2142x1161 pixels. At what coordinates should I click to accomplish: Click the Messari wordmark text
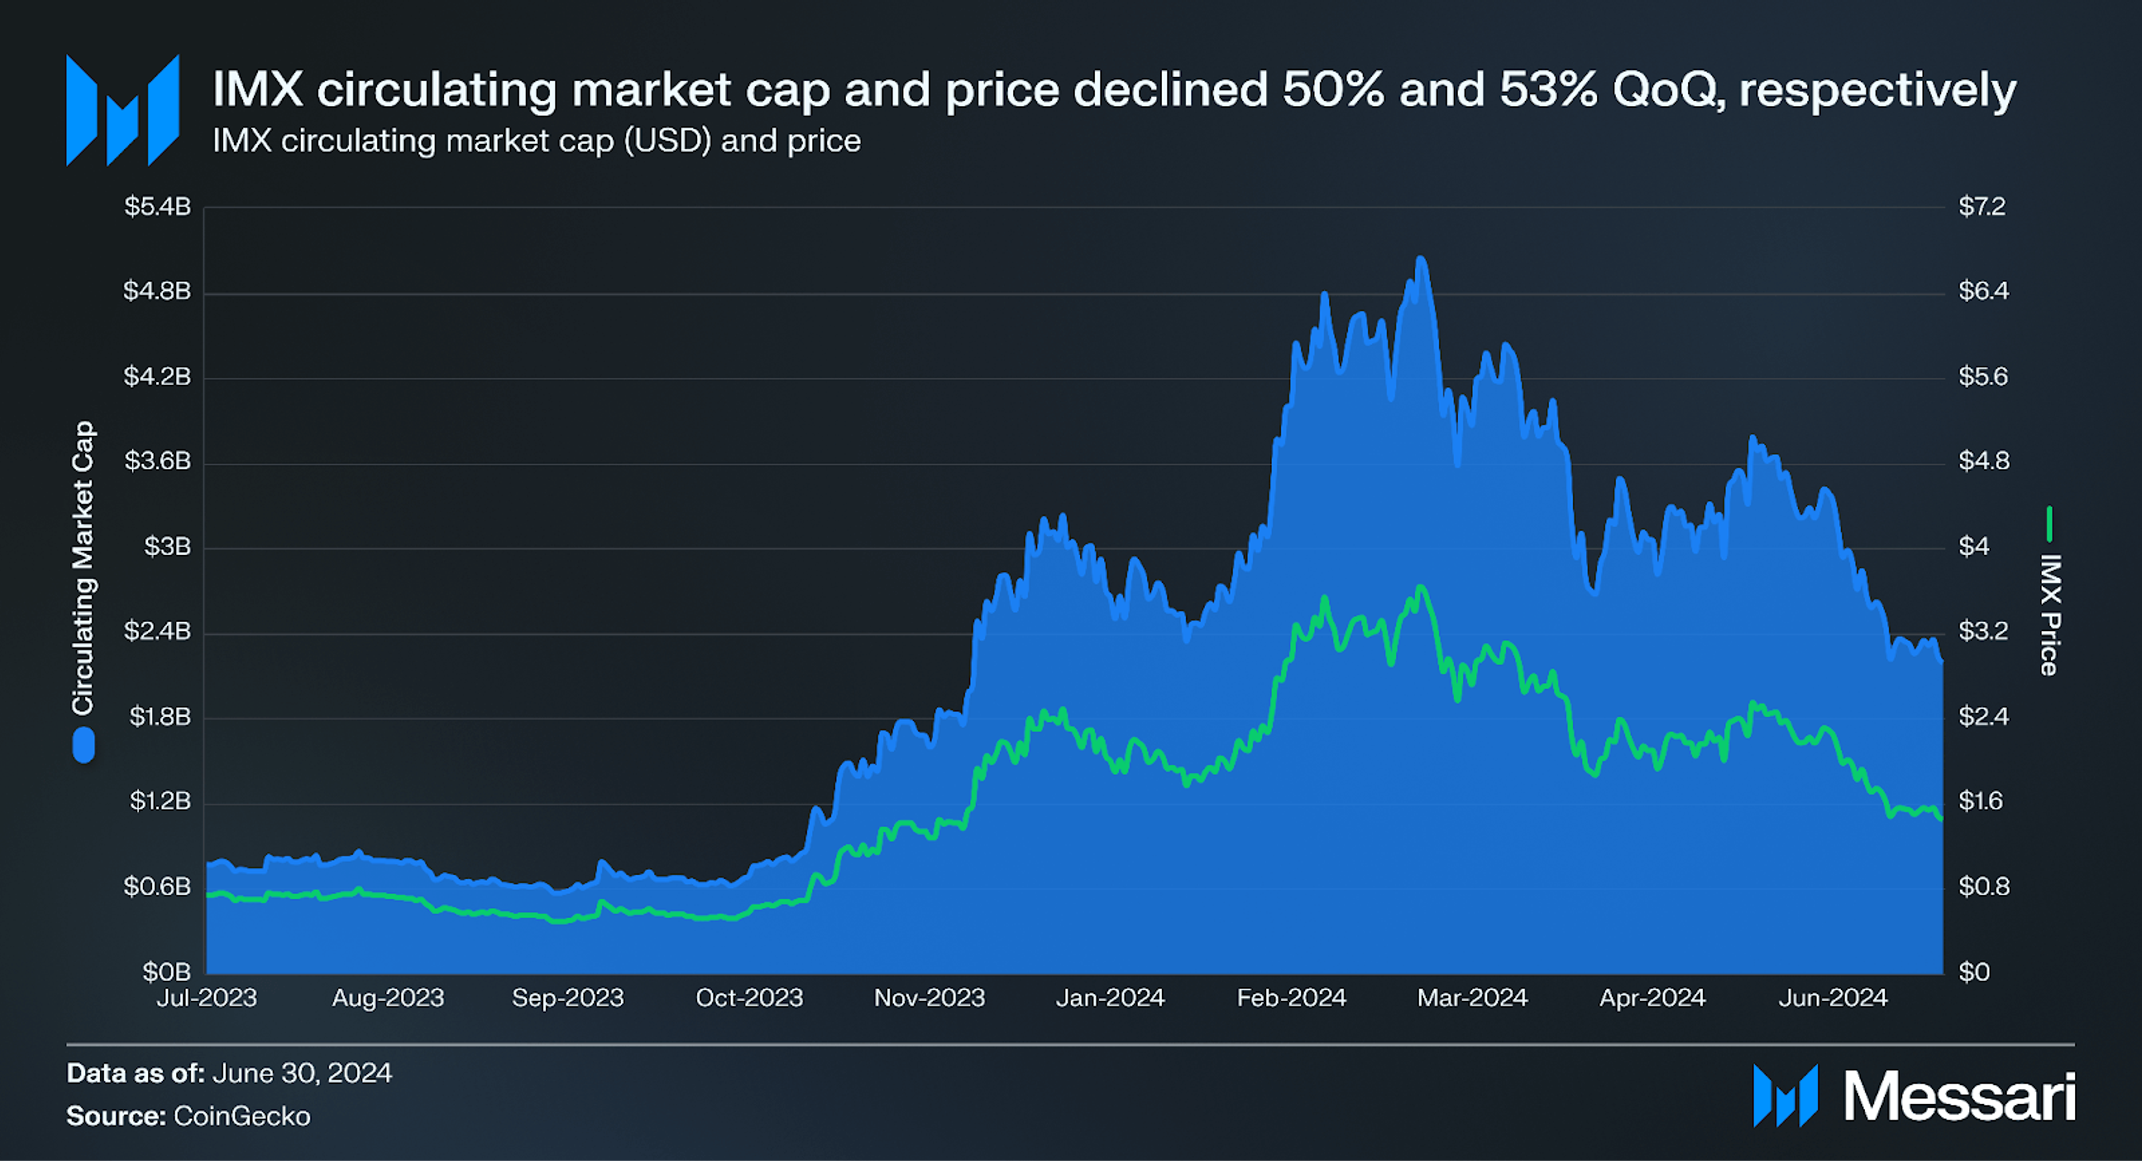tap(1959, 1097)
